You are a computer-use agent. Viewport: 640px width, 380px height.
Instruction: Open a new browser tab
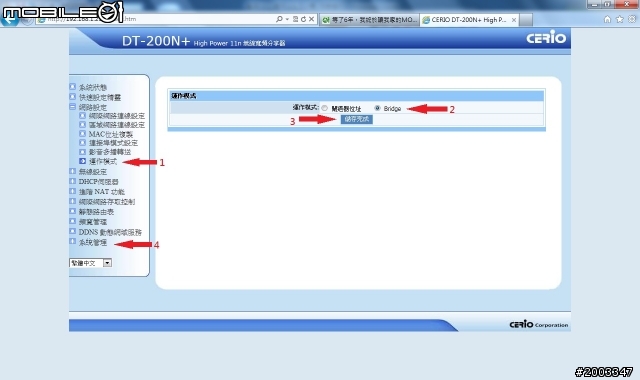[526, 20]
